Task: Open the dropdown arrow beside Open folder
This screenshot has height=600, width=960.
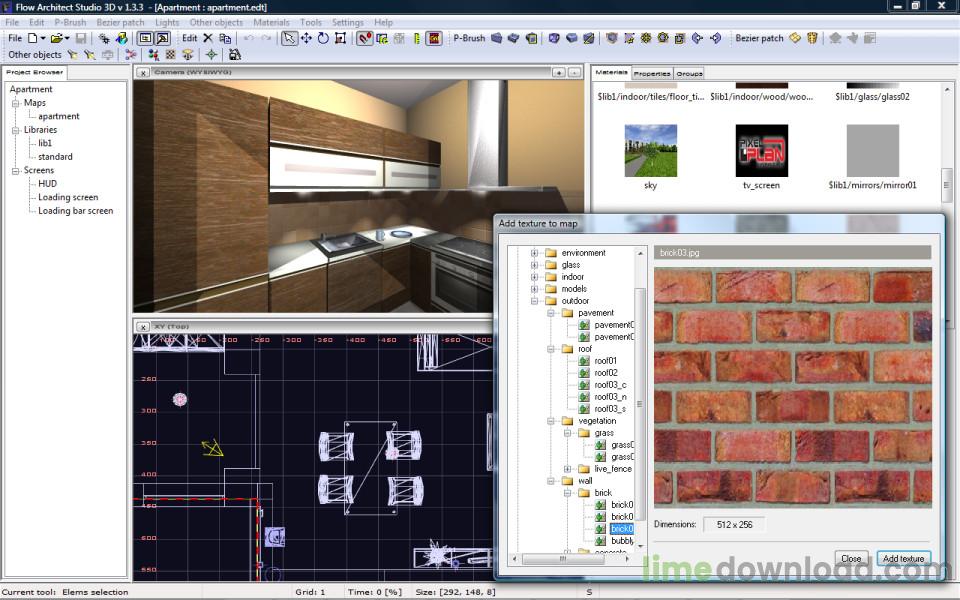Action: click(x=67, y=38)
